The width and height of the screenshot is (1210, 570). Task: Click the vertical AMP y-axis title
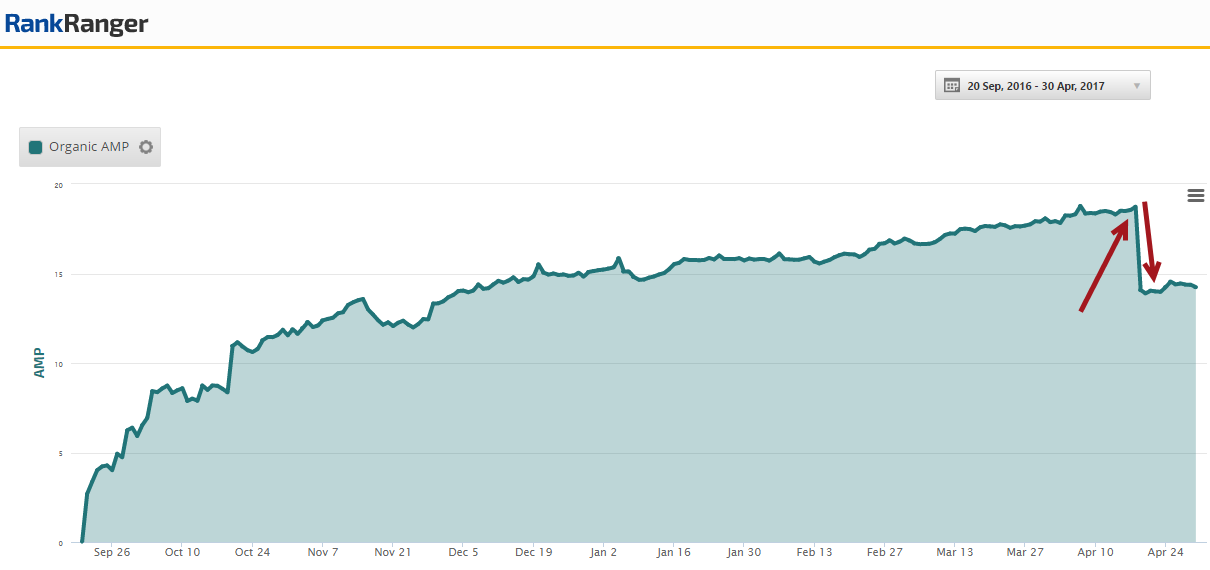click(38, 362)
